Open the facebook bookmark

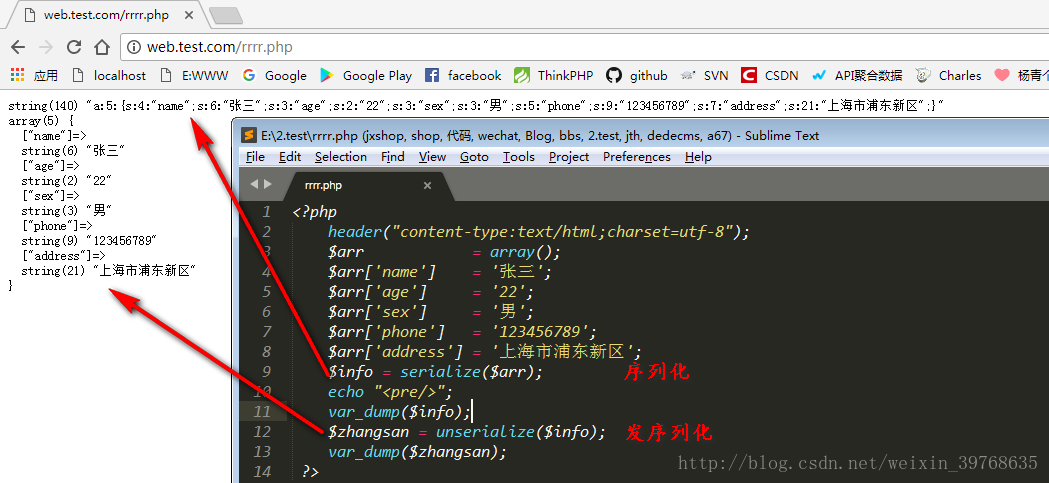[463, 76]
